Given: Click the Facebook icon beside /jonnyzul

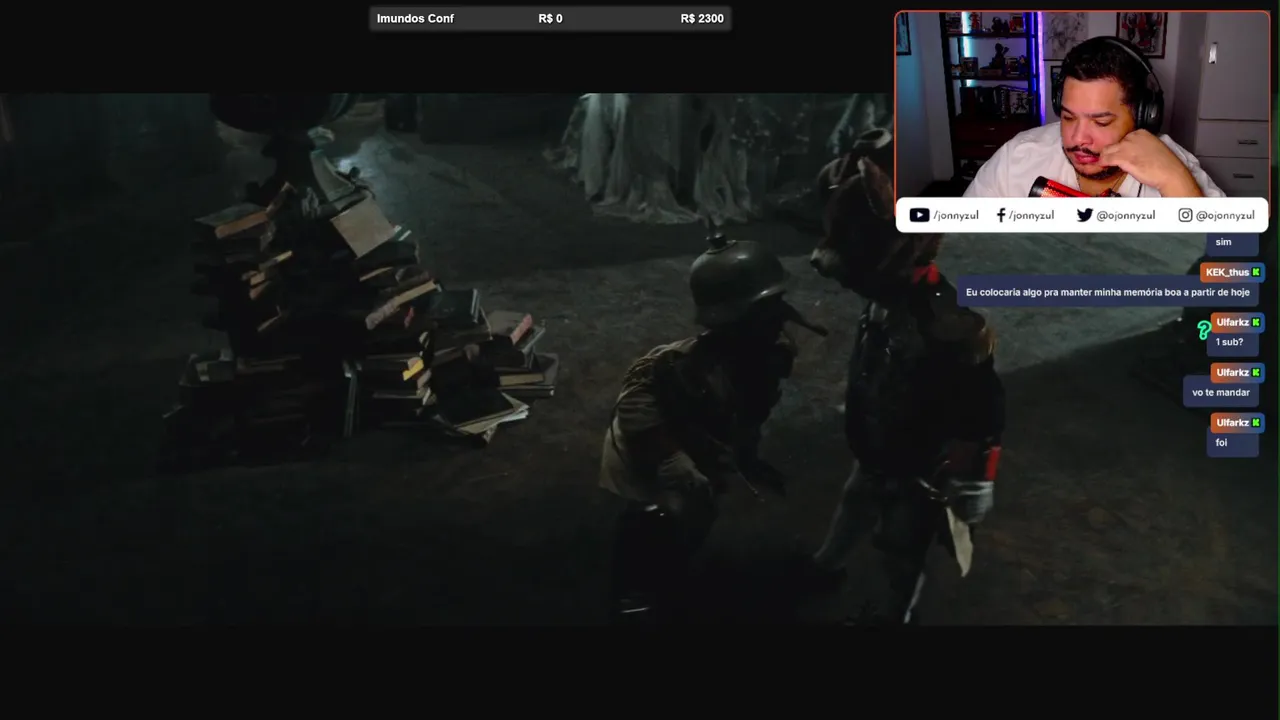Looking at the screenshot, I should [1001, 215].
